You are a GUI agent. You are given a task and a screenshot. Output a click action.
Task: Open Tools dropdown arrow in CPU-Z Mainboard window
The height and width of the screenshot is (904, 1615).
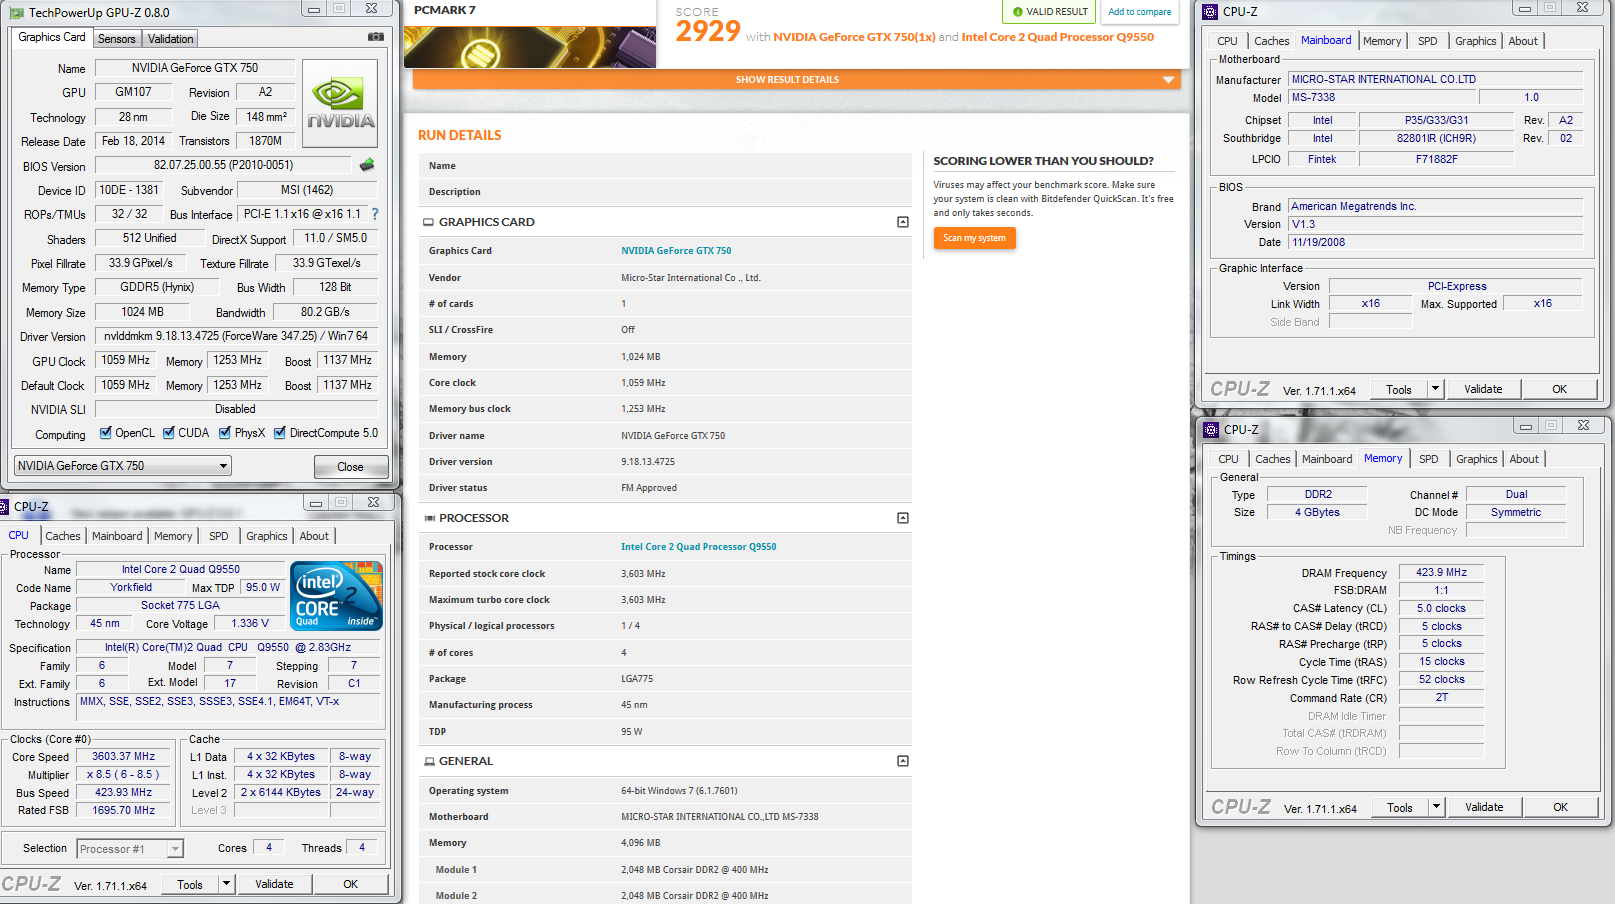tap(1435, 389)
